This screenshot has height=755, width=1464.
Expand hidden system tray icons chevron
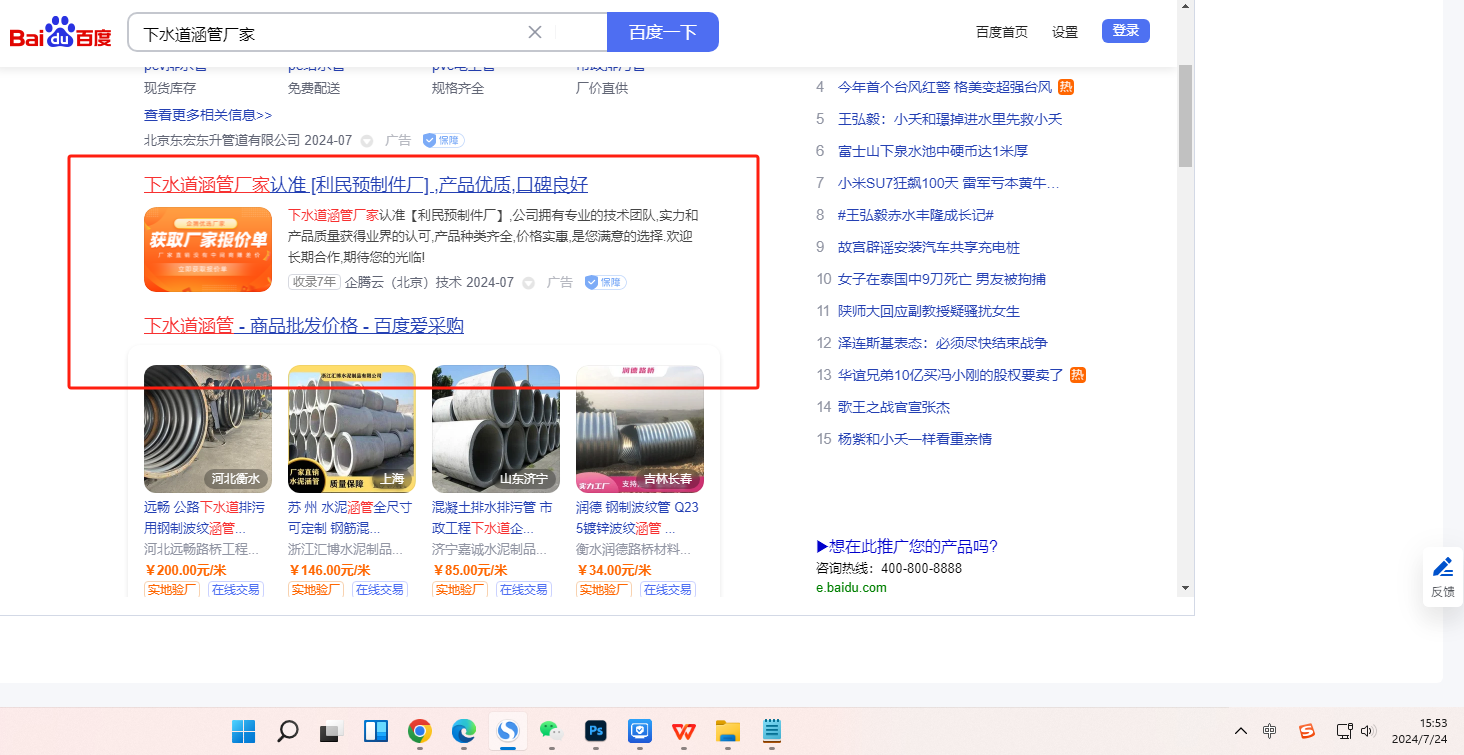[1241, 731]
